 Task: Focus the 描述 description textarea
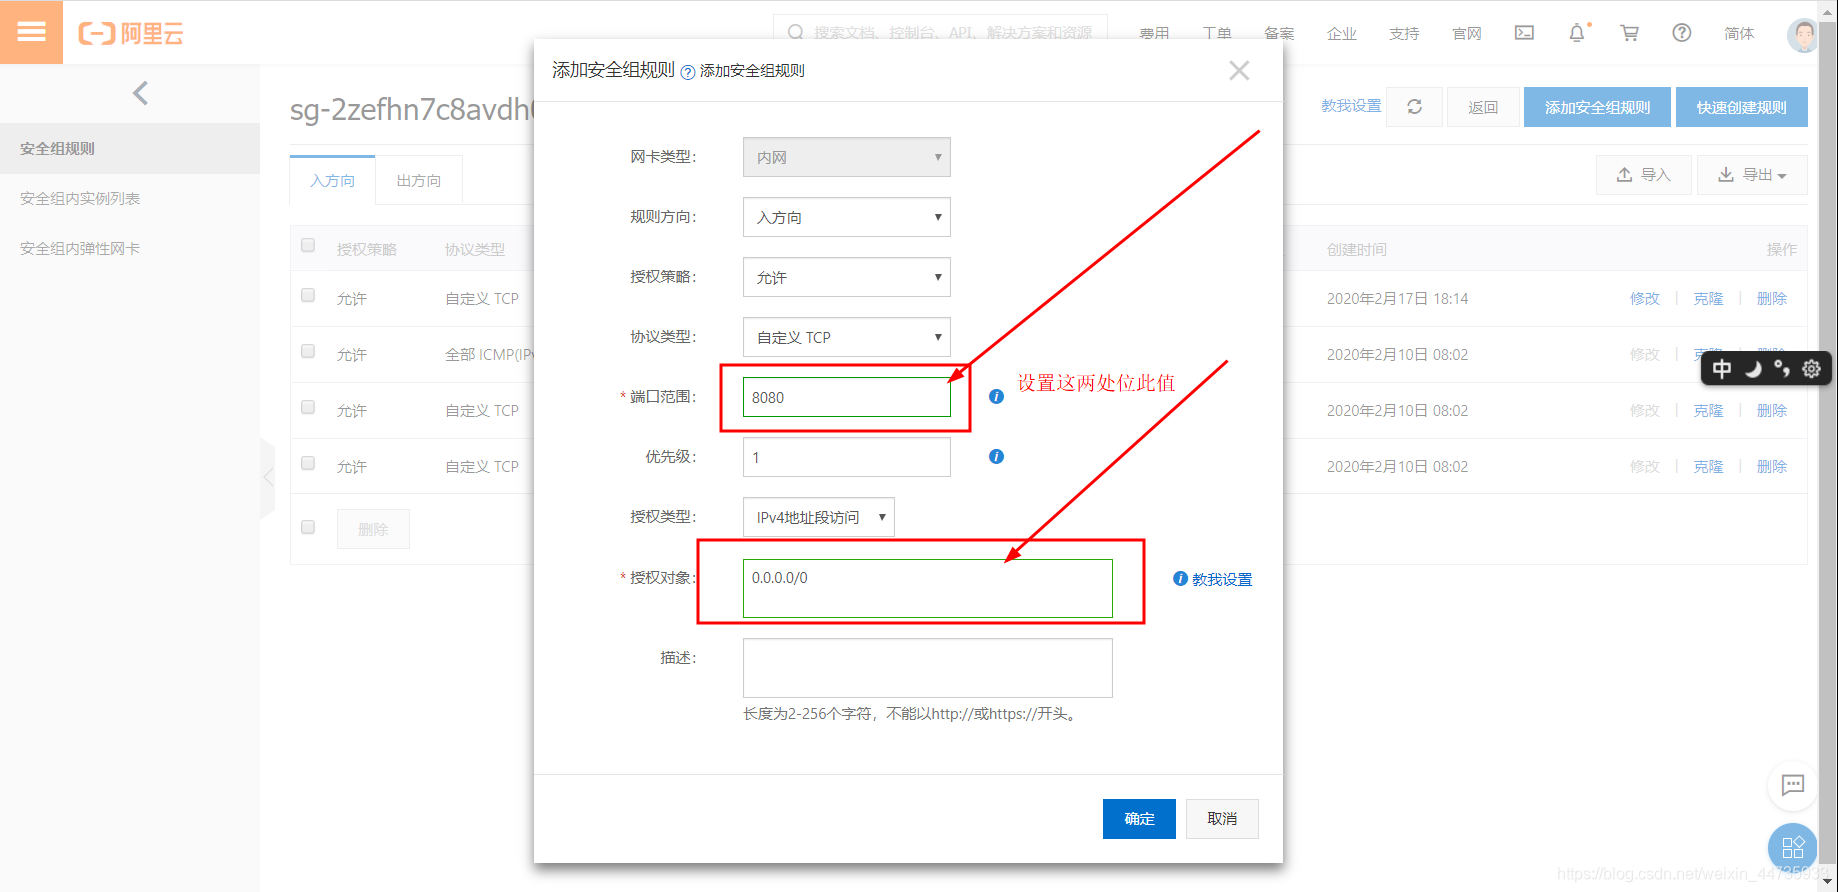click(x=927, y=668)
